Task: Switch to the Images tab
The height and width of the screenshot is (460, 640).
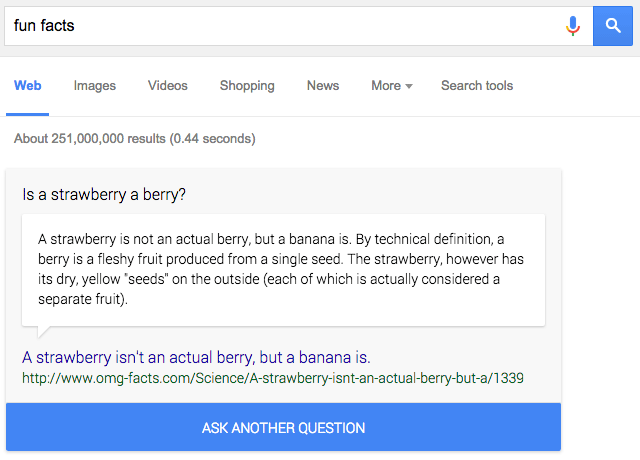Action: point(94,86)
